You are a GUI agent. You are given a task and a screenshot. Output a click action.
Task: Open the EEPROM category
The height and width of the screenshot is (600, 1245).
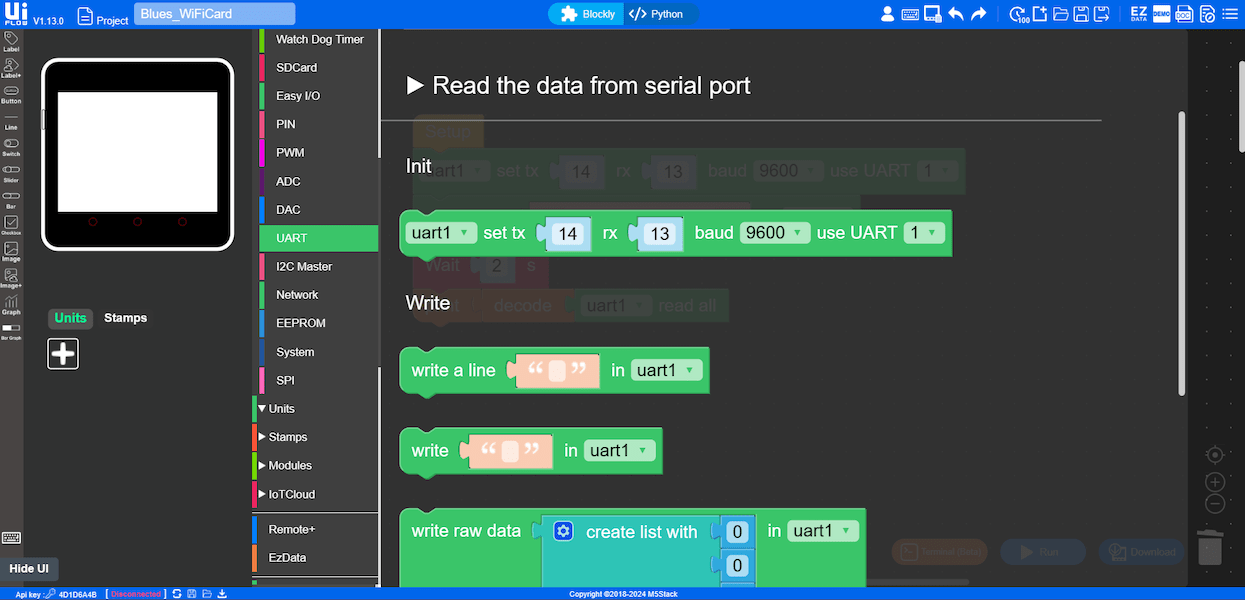tap(319, 323)
